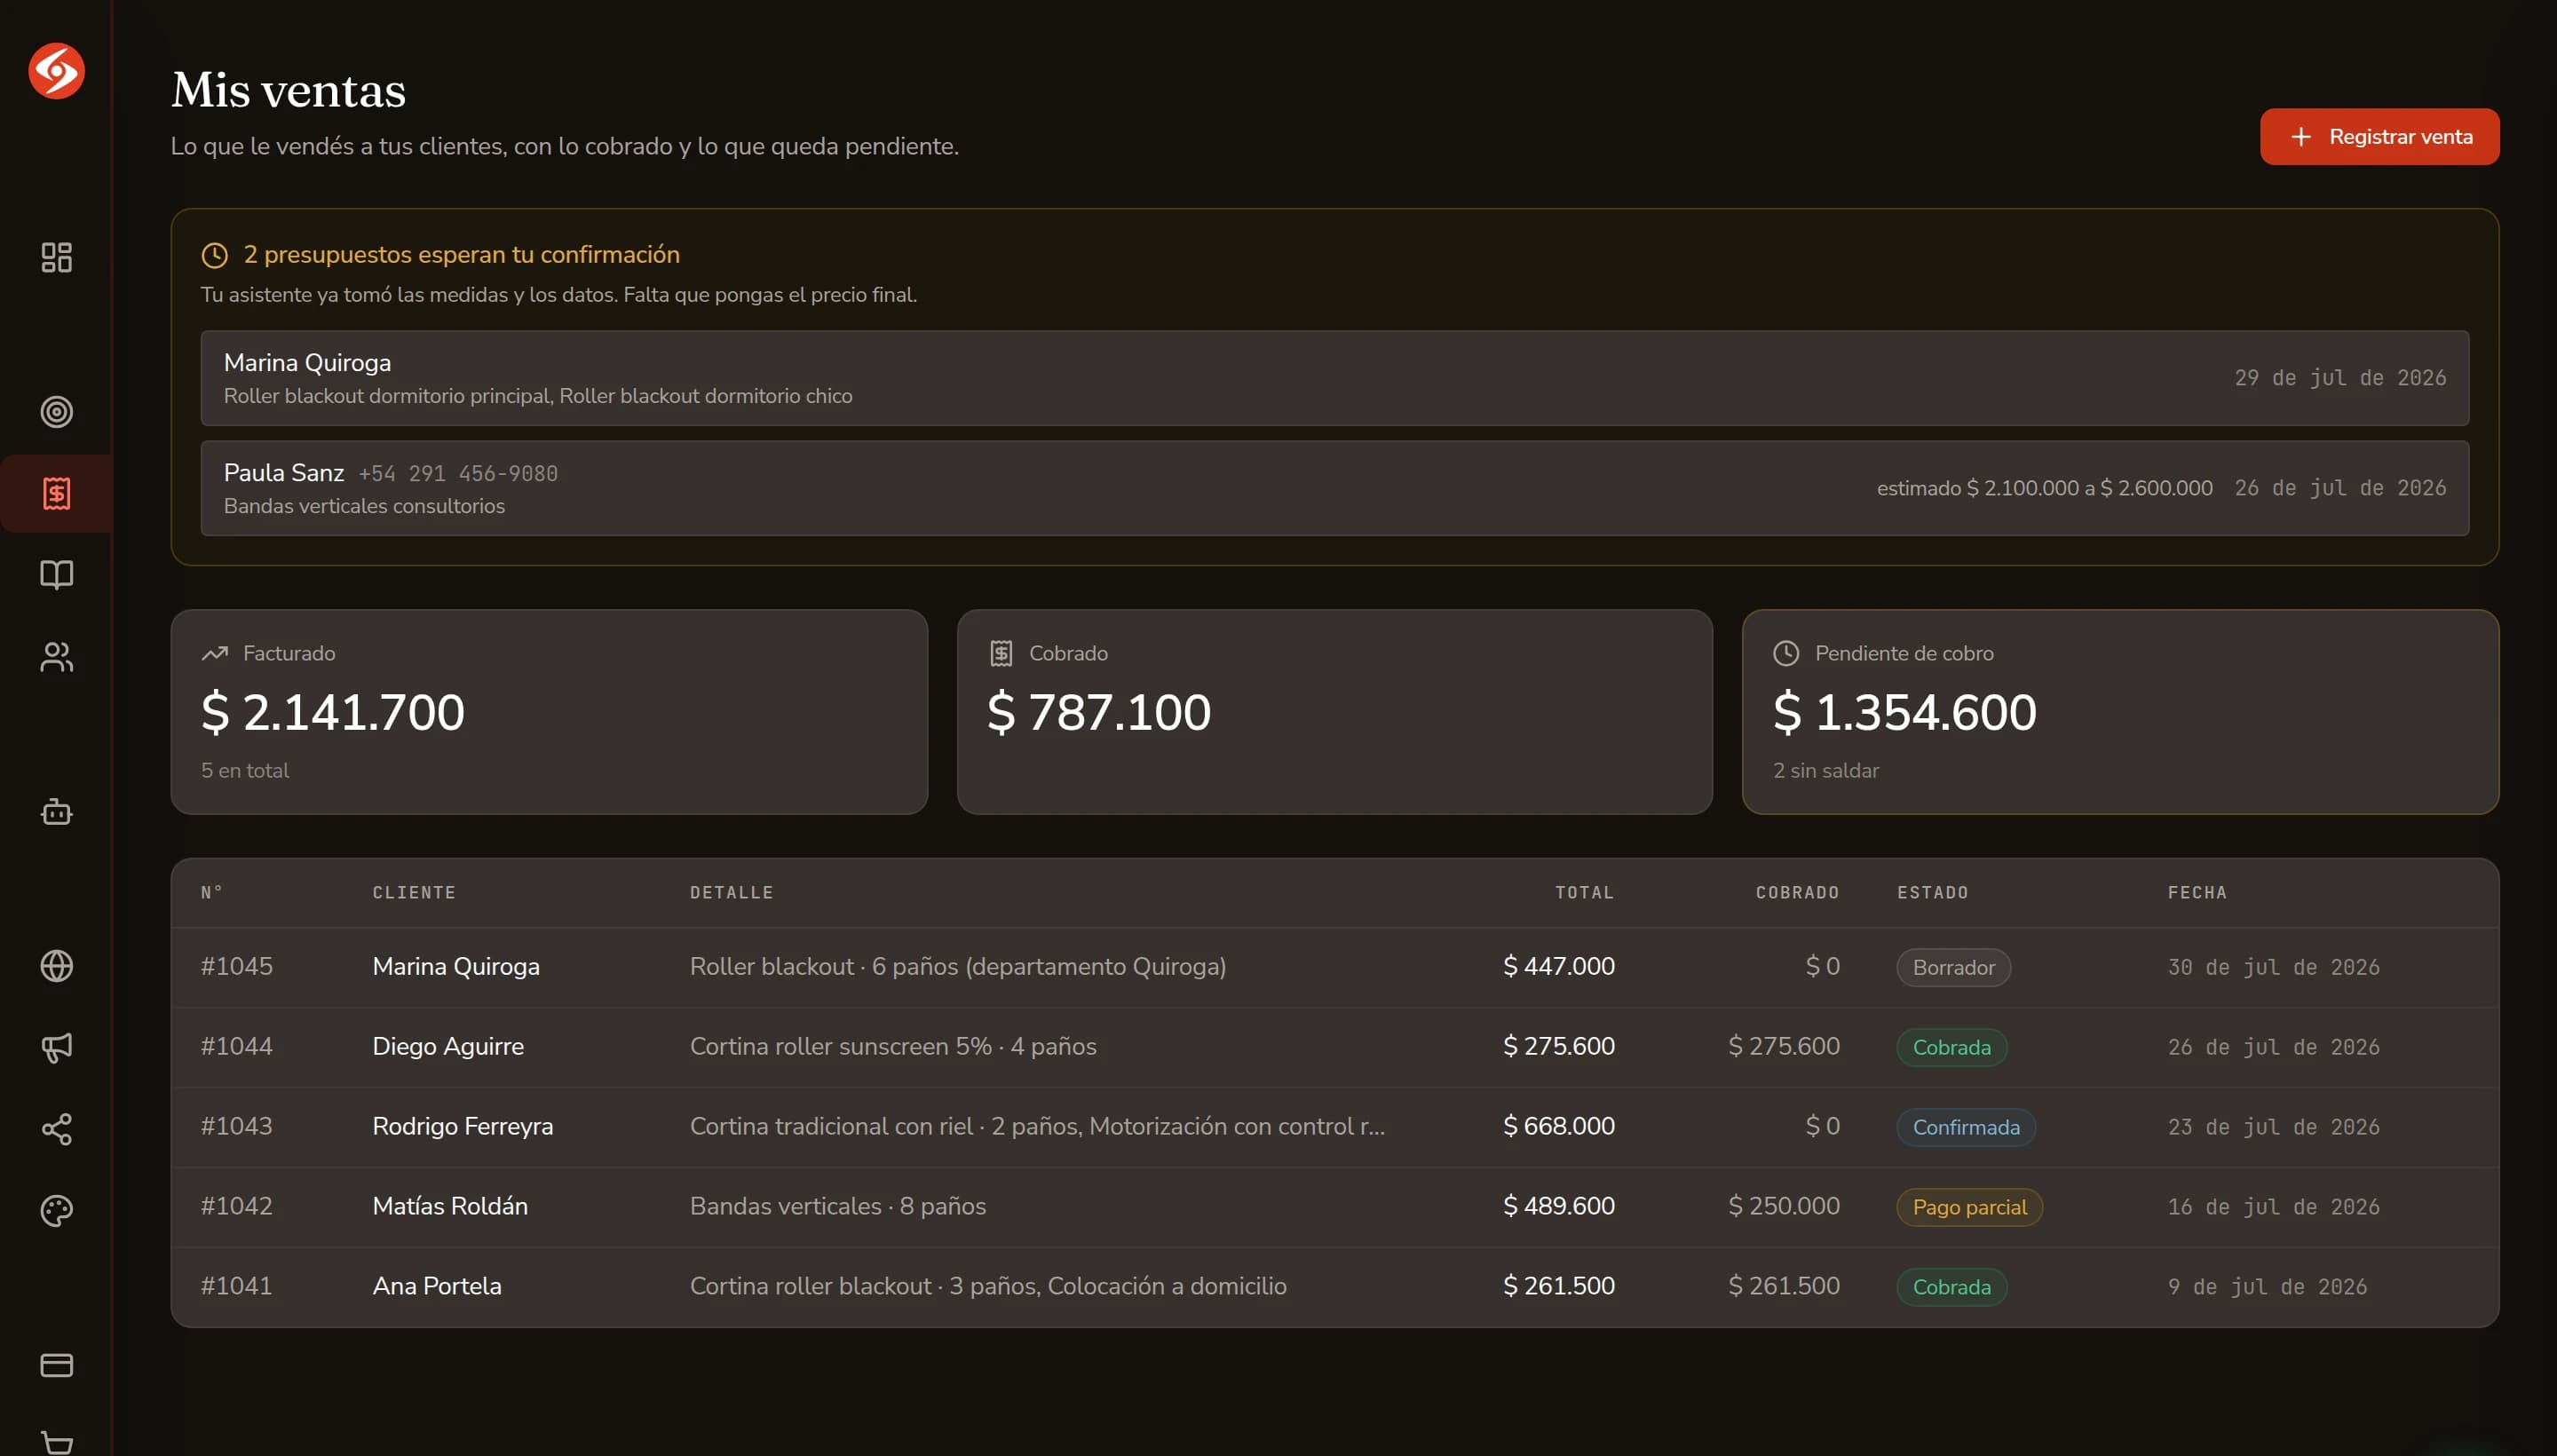Click the TOTAL column header
This screenshot has width=2557, height=1456.
click(x=1584, y=892)
